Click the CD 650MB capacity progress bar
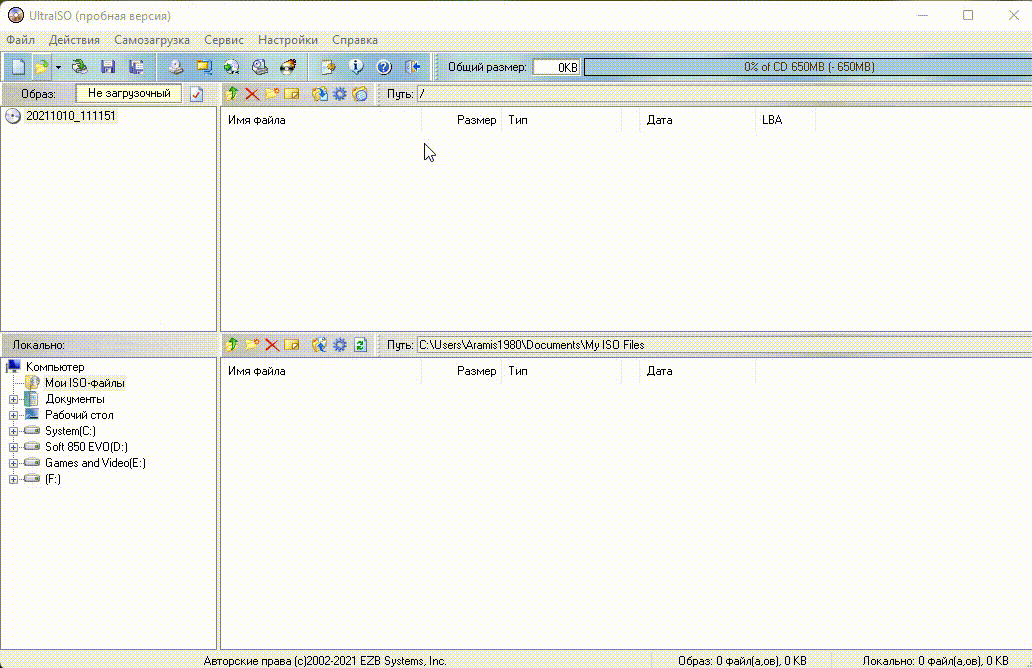The width and height of the screenshot is (1032, 668). pyautogui.click(x=808, y=67)
